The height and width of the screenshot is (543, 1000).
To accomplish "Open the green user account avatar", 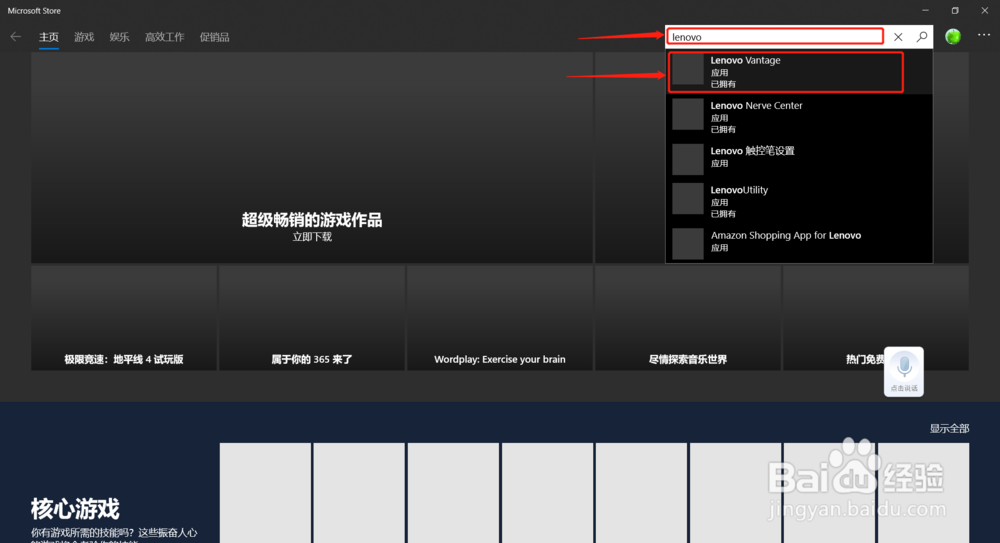I will 953,36.
